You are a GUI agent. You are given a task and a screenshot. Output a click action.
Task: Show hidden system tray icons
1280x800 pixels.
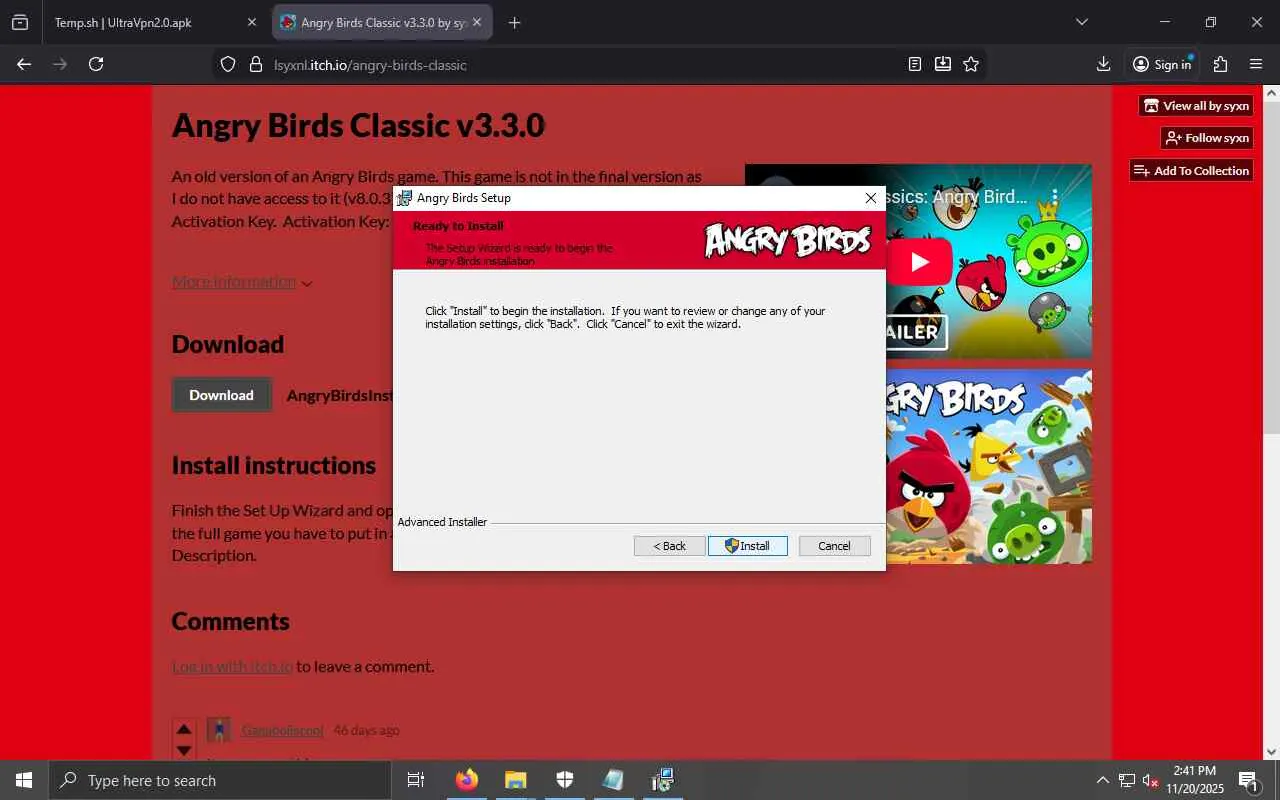coord(1103,780)
